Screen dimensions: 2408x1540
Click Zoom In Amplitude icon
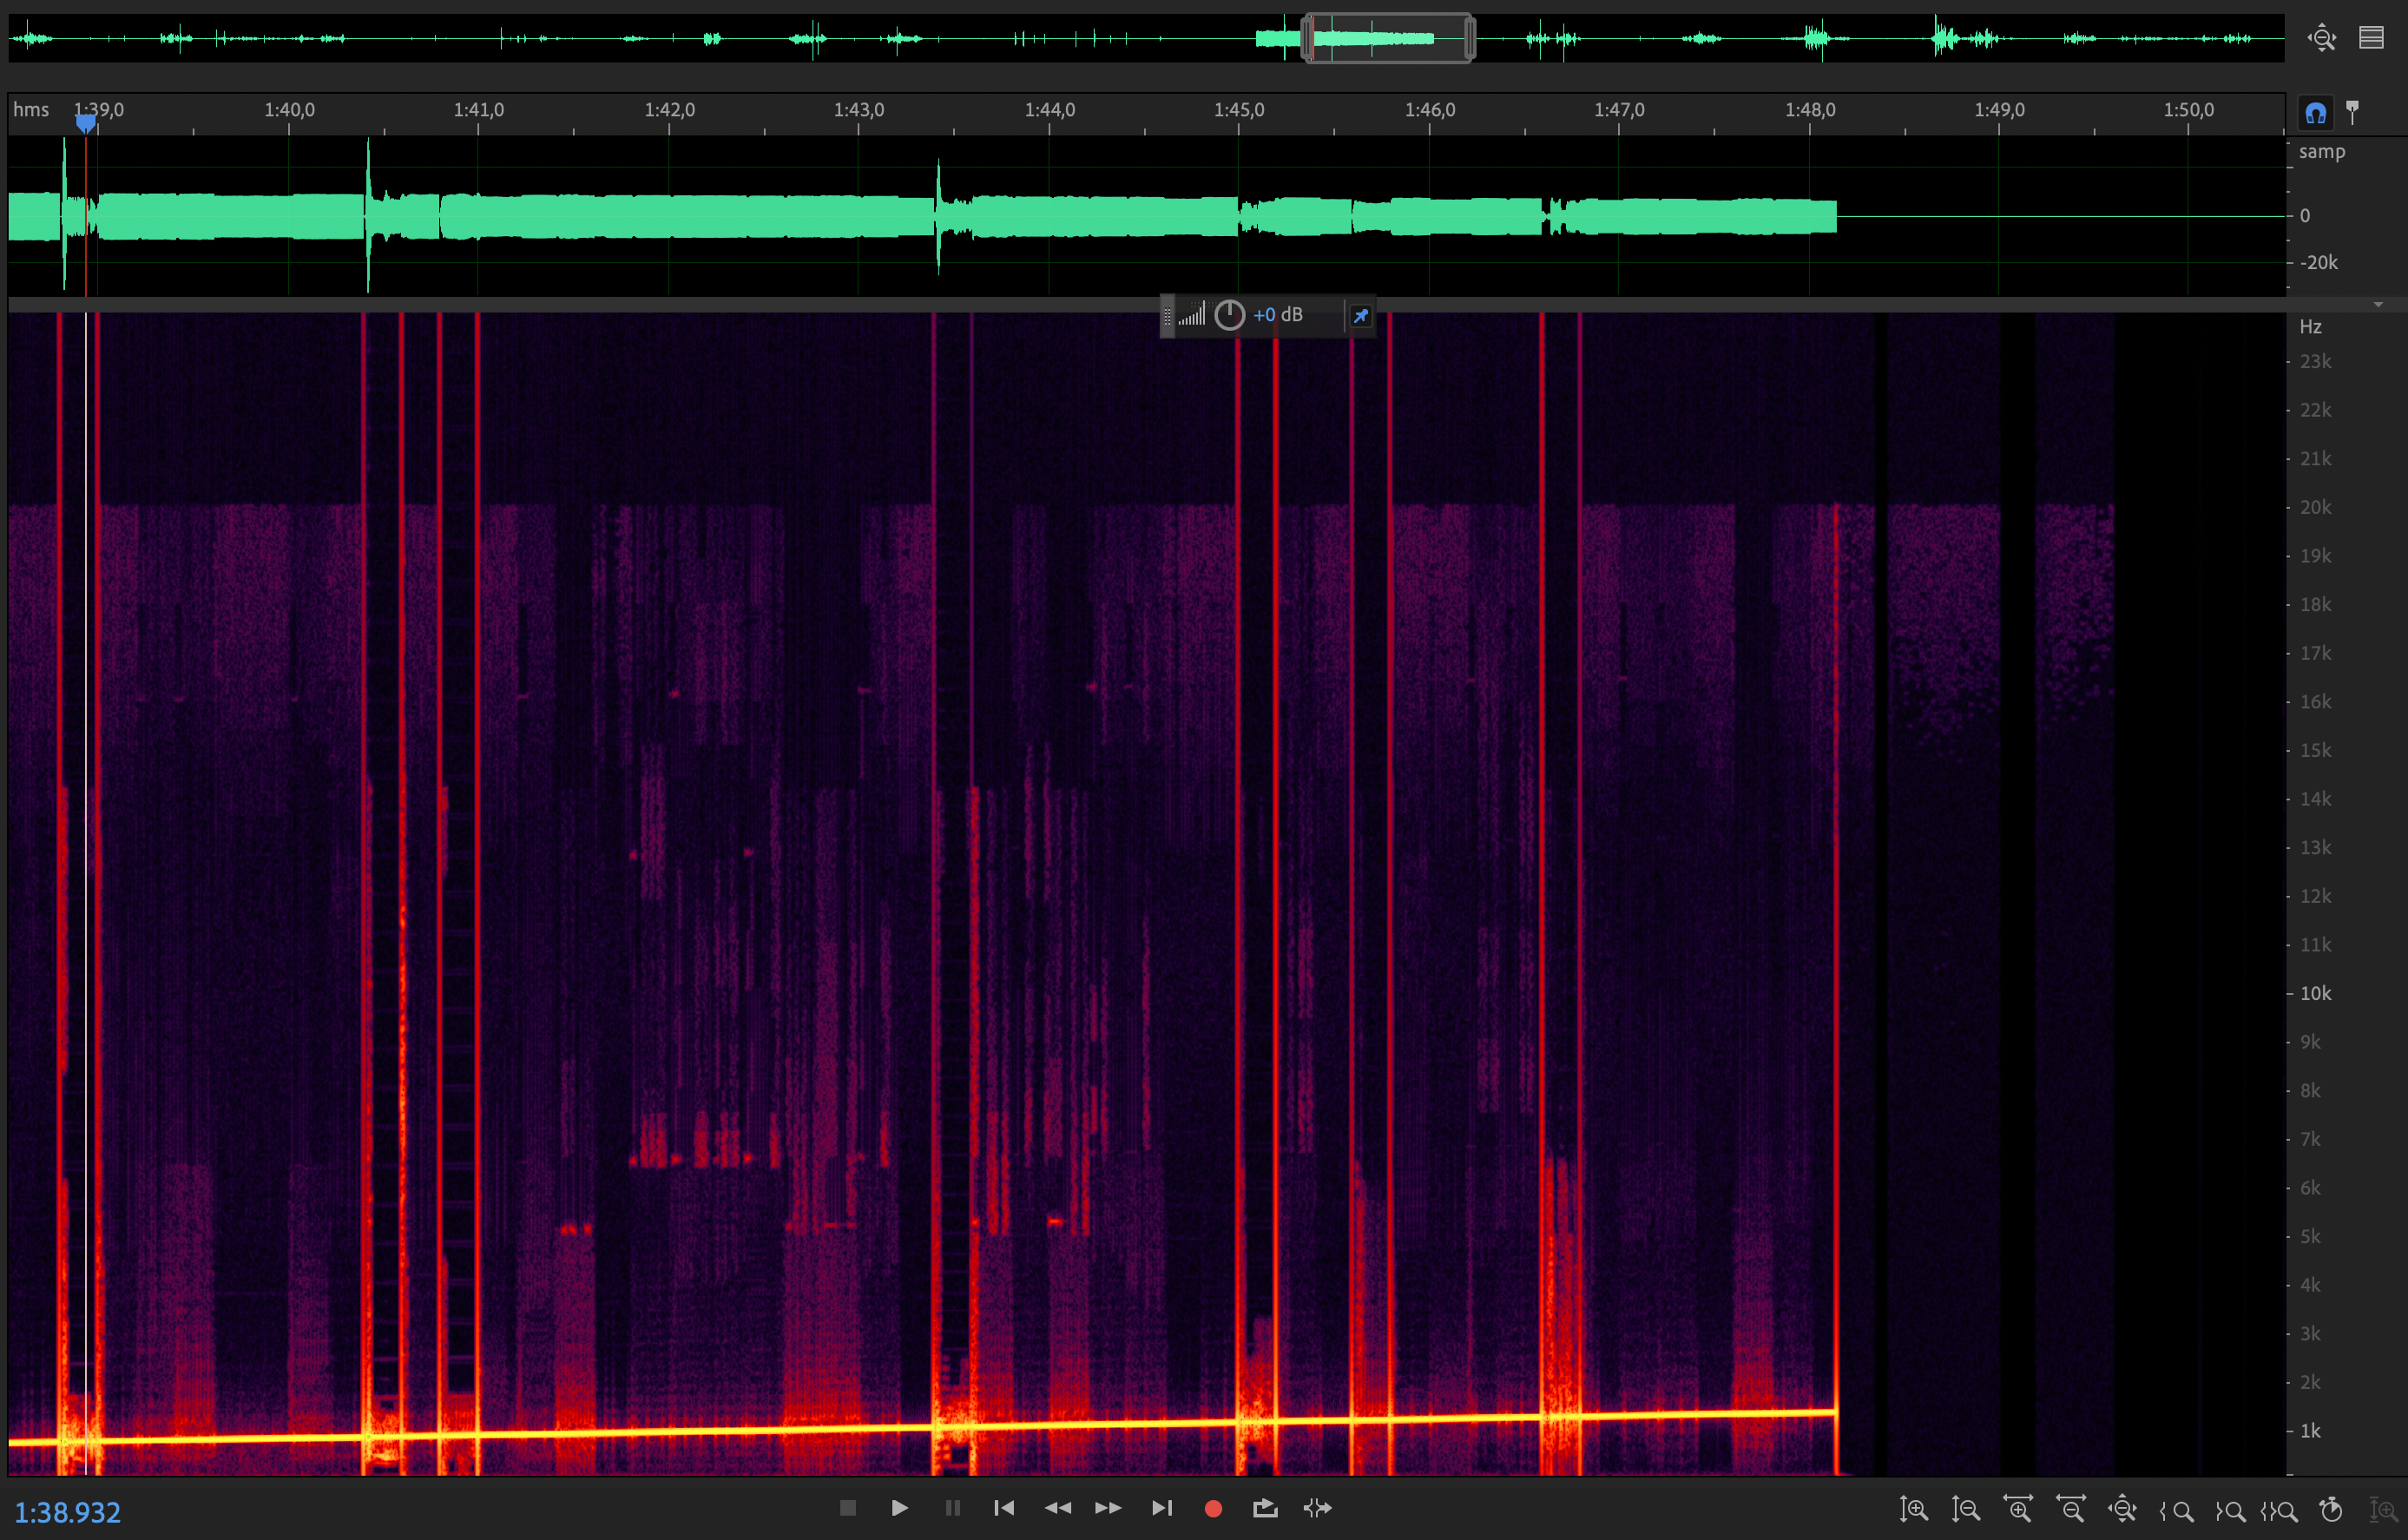[x=1913, y=1509]
